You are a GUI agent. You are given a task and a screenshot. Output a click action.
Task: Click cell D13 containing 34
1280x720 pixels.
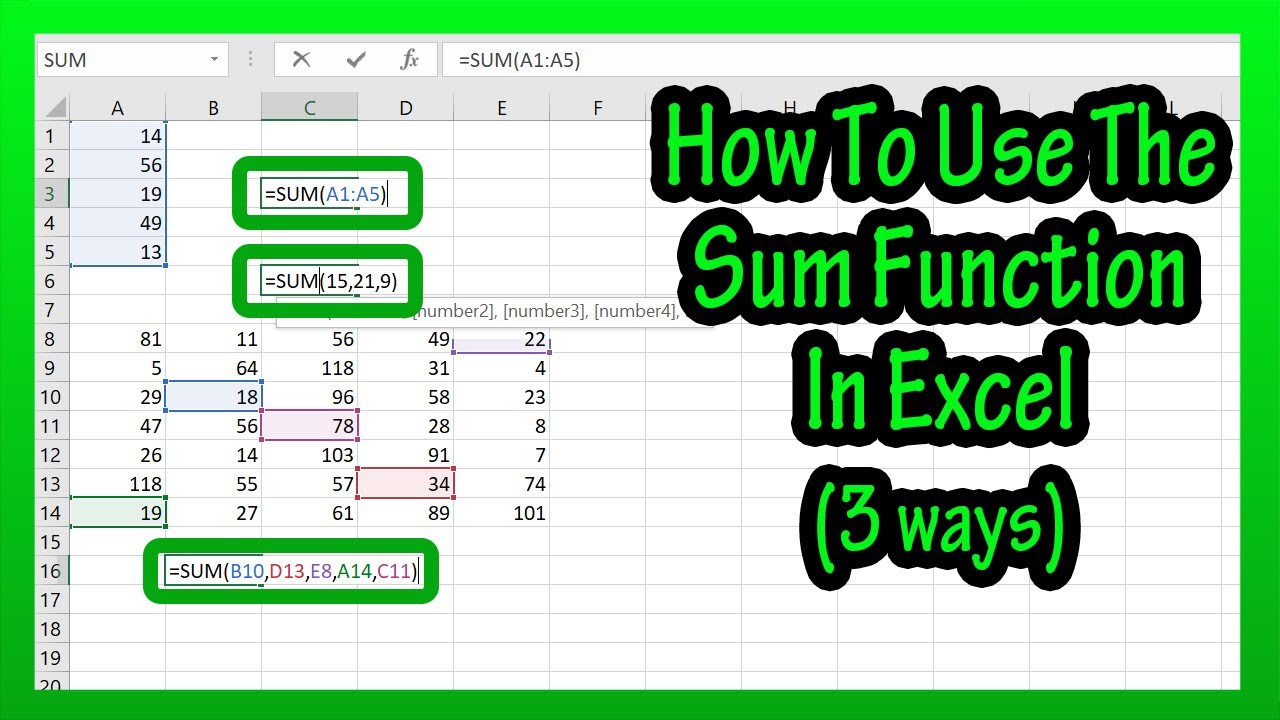(x=405, y=484)
